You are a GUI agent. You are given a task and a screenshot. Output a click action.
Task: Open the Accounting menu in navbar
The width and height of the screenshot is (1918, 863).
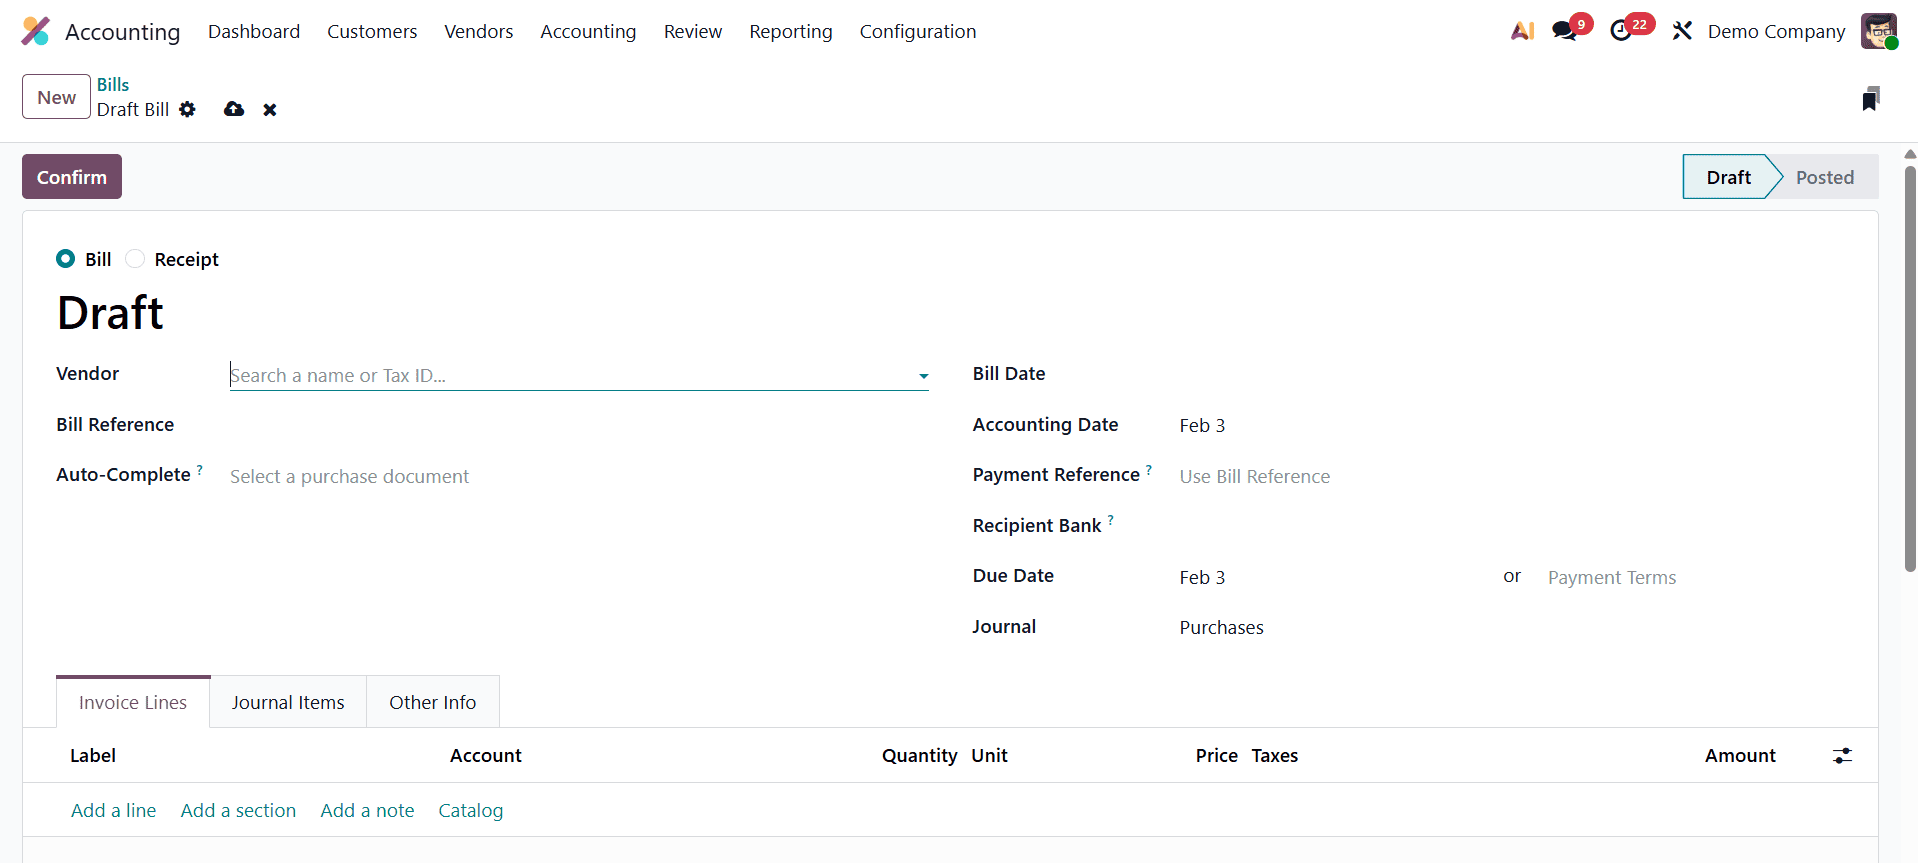click(588, 31)
